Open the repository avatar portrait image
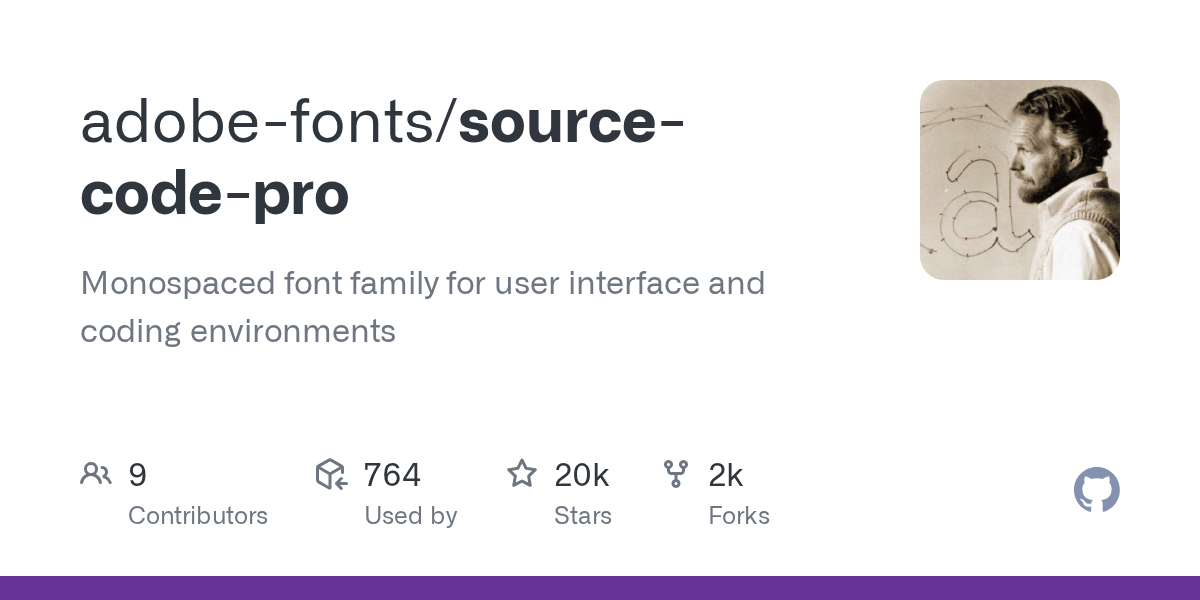 pos(1019,180)
